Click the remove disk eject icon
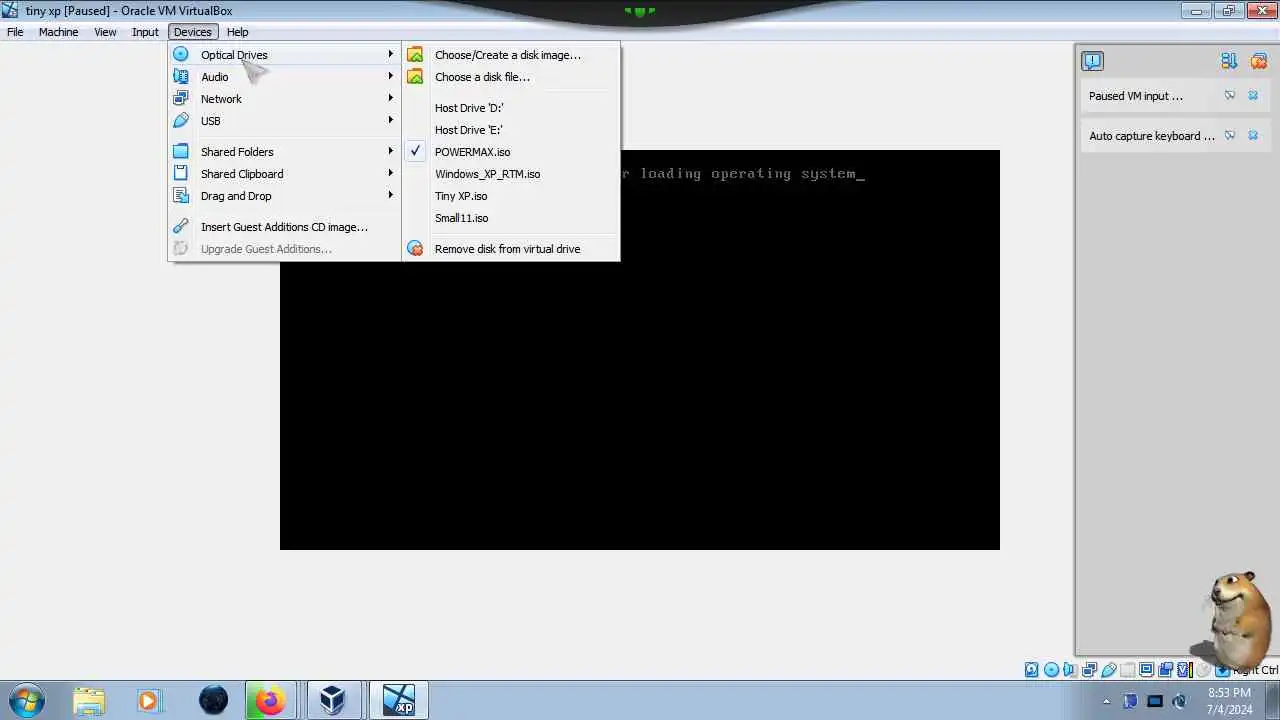 [x=415, y=249]
